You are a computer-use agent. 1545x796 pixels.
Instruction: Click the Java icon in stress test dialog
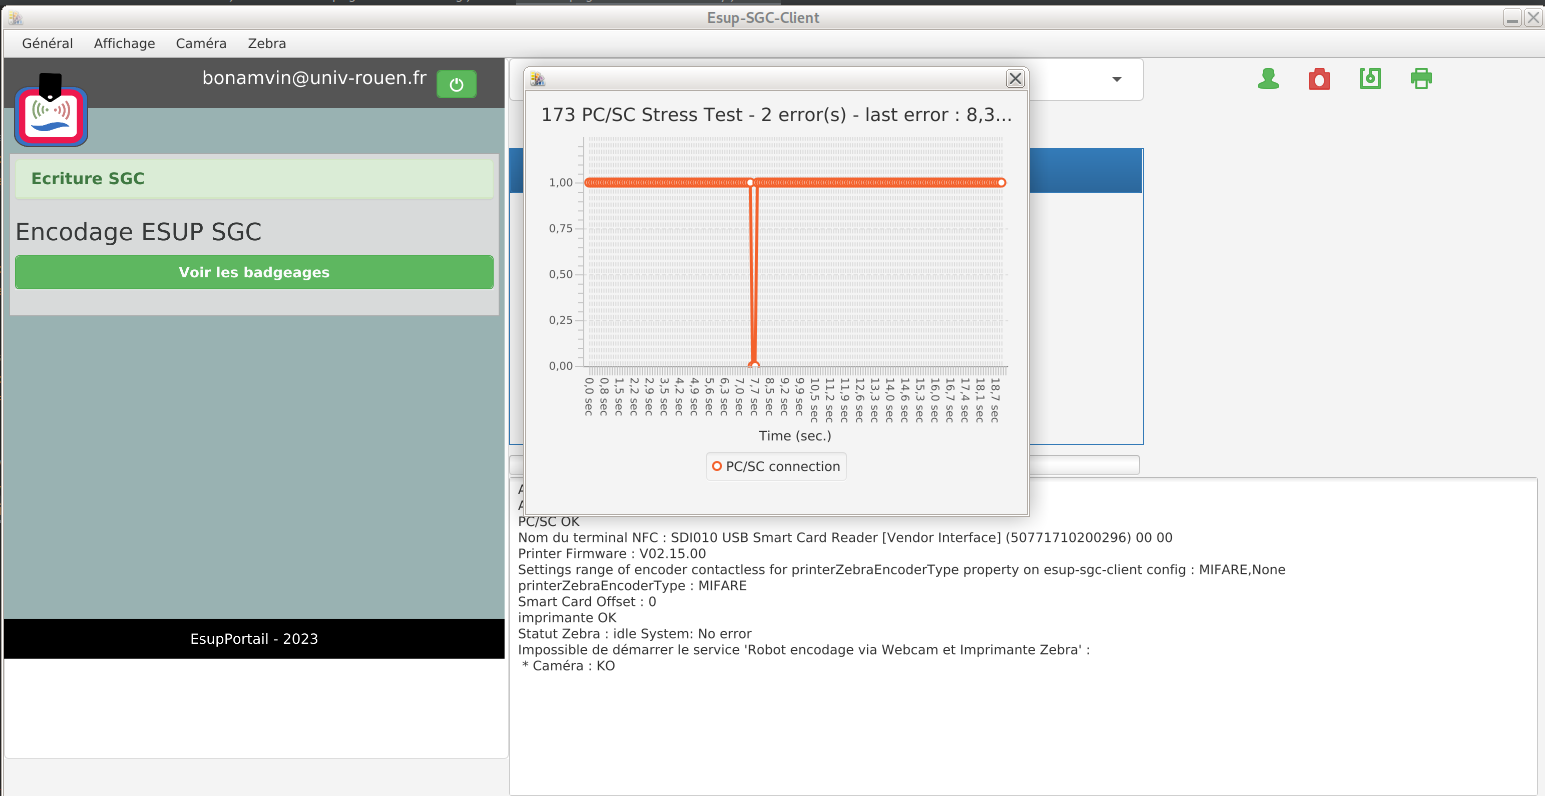point(538,79)
